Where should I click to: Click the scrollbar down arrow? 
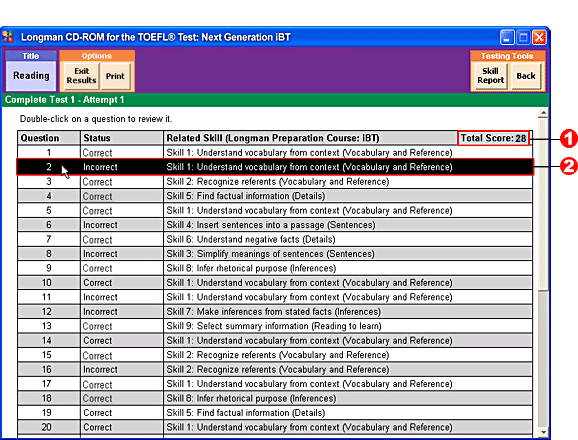coord(543,432)
